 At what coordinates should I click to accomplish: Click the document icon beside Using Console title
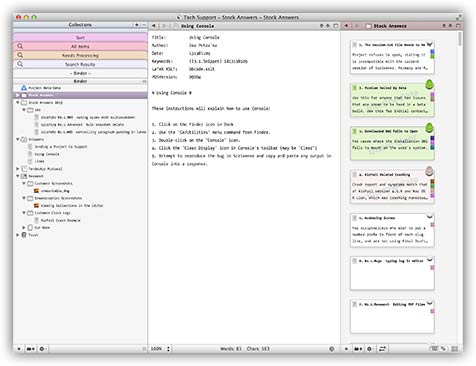point(176,26)
